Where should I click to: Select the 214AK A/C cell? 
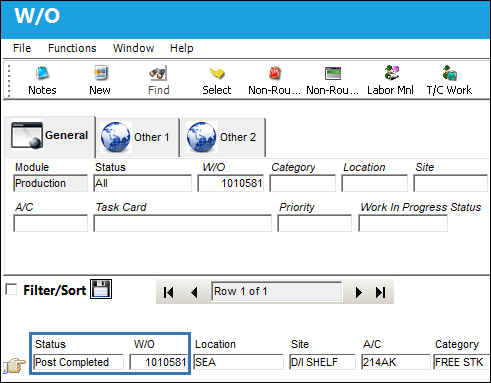click(x=396, y=362)
